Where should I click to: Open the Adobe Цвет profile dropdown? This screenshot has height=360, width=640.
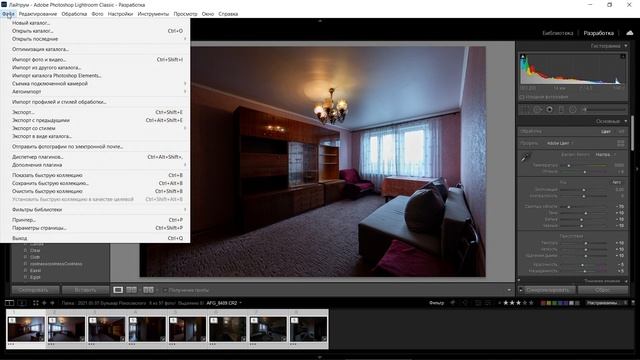click(560, 143)
